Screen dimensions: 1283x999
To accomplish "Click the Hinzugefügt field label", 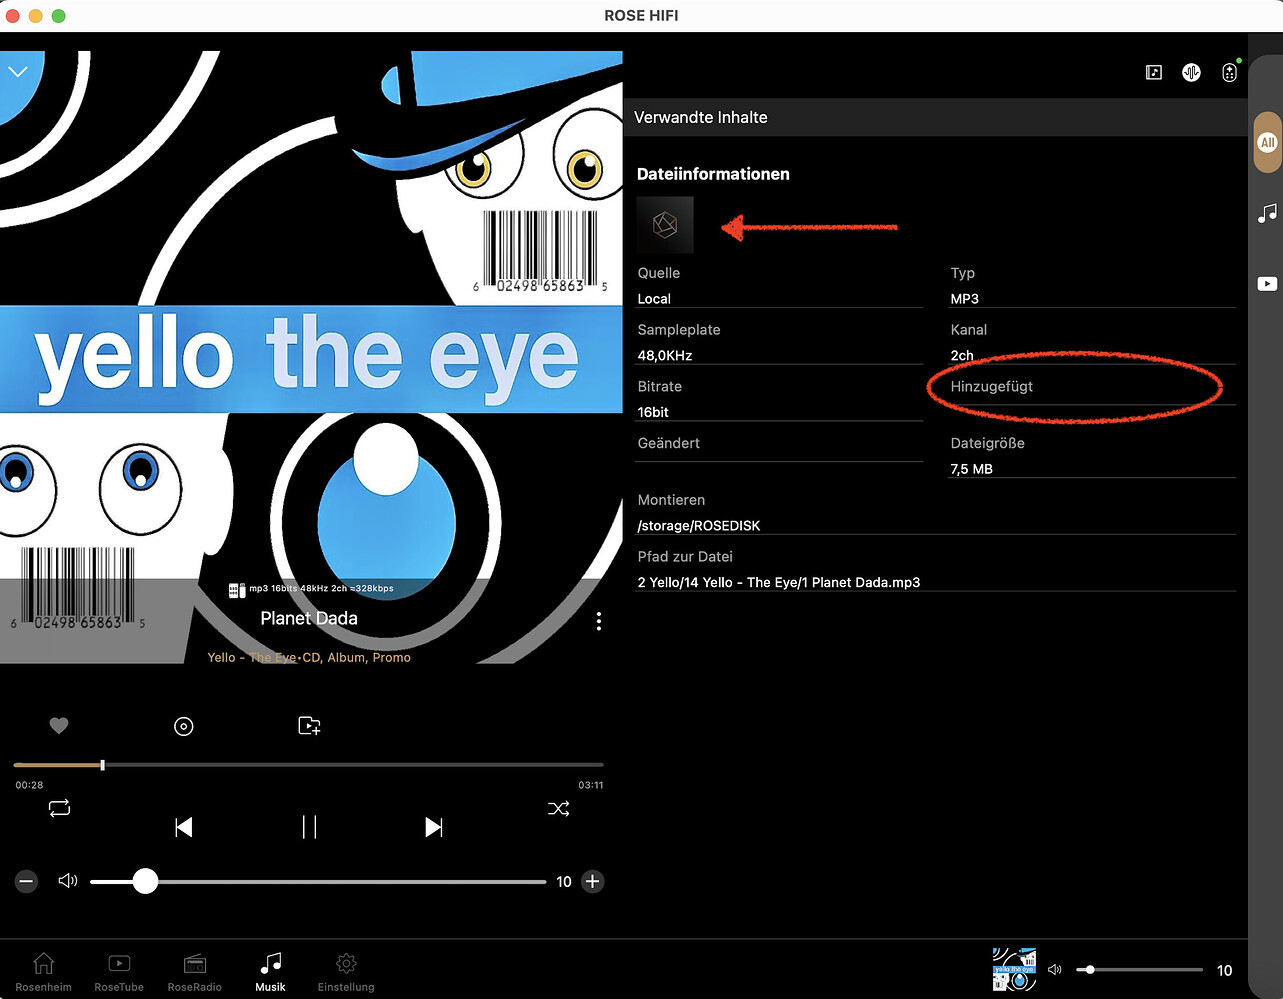I will (992, 386).
